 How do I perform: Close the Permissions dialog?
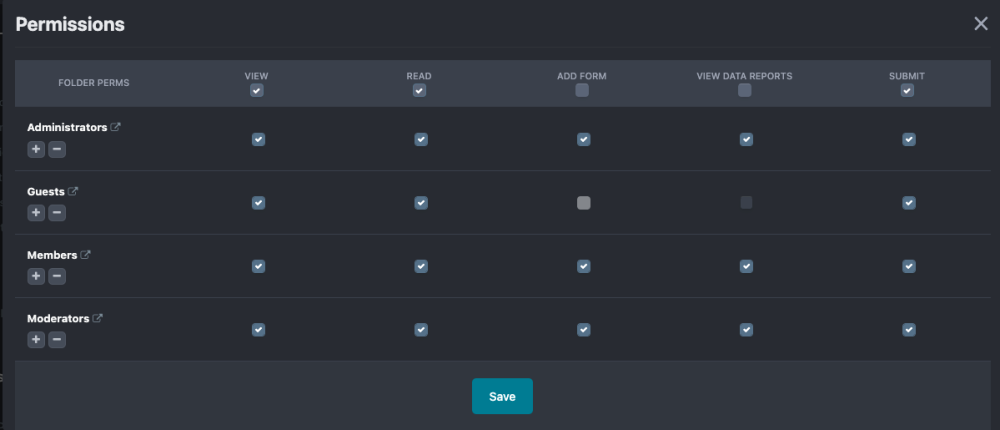point(981,24)
